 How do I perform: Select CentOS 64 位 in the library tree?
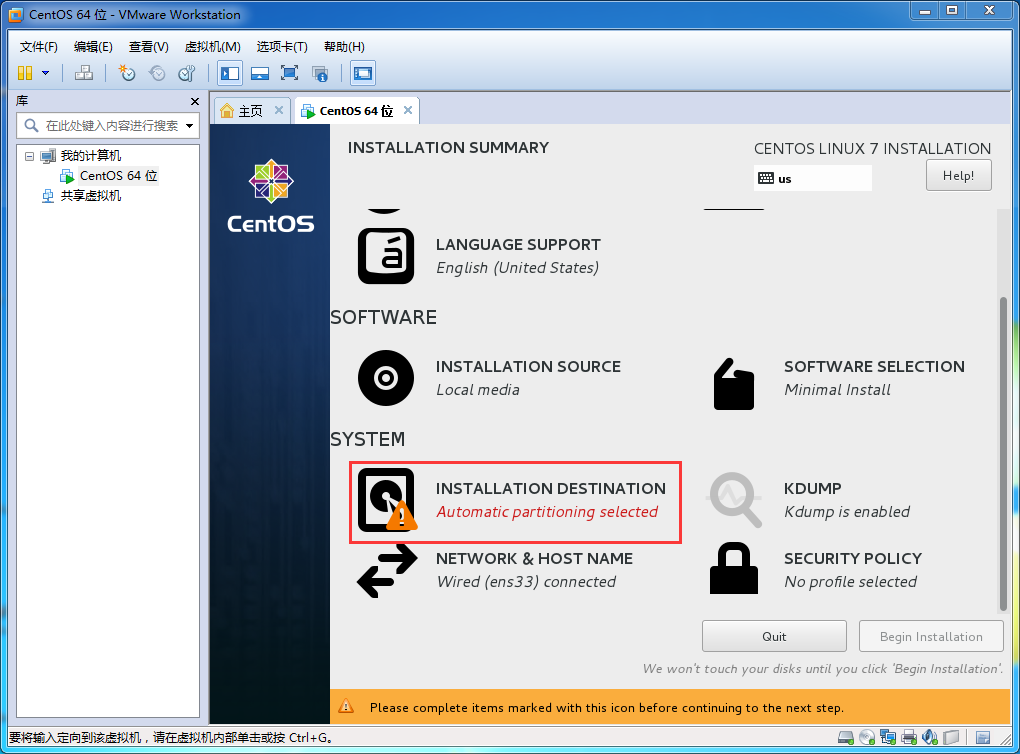point(118,176)
